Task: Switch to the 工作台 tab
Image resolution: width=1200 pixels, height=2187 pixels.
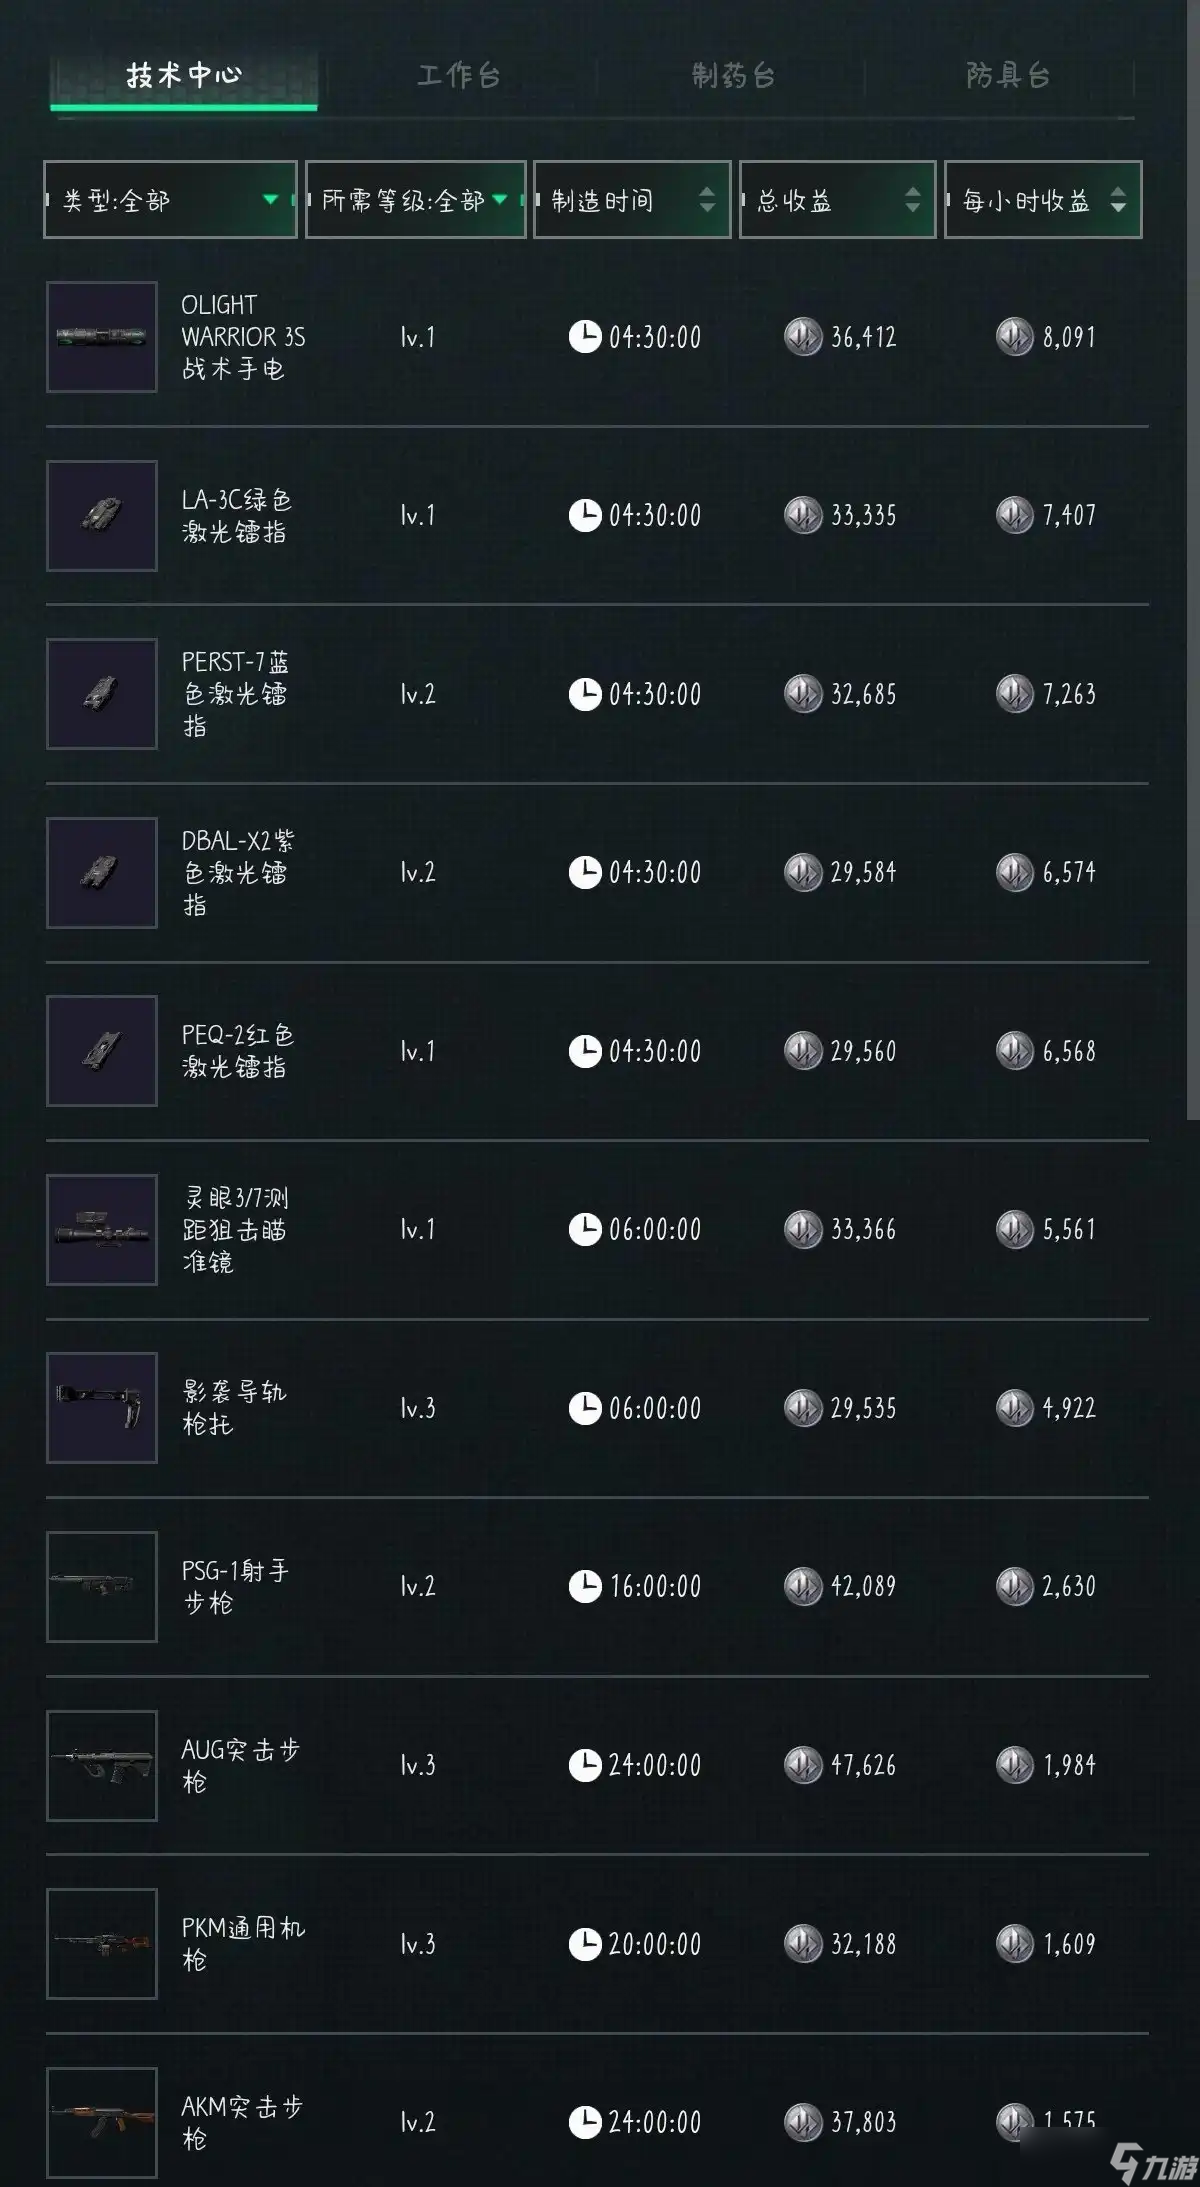Action: click(x=459, y=76)
